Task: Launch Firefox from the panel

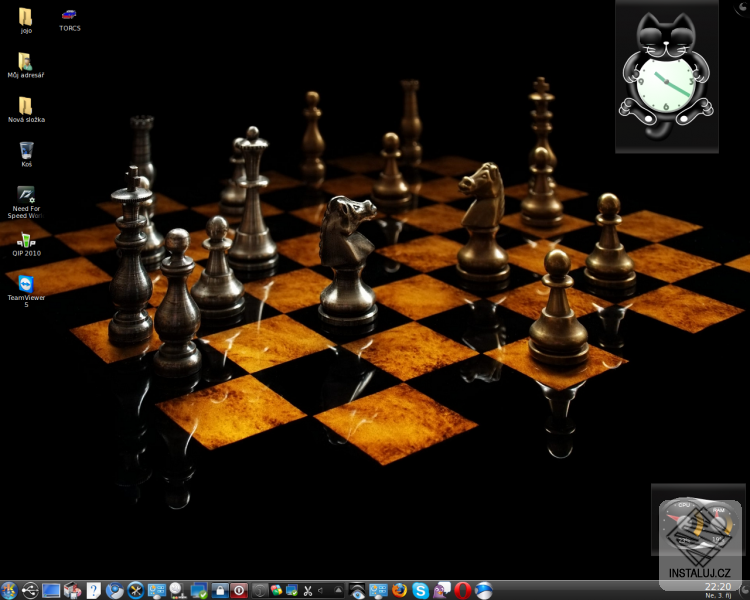Action: (x=399, y=590)
